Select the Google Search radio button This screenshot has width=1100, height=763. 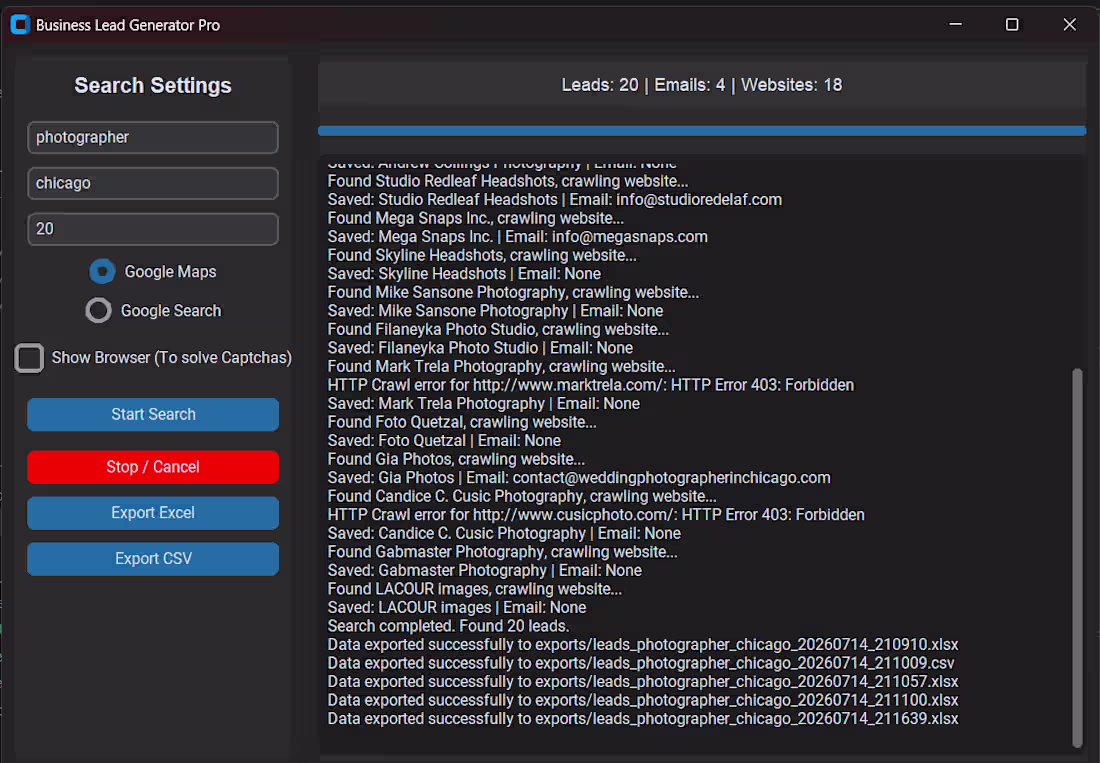99,311
